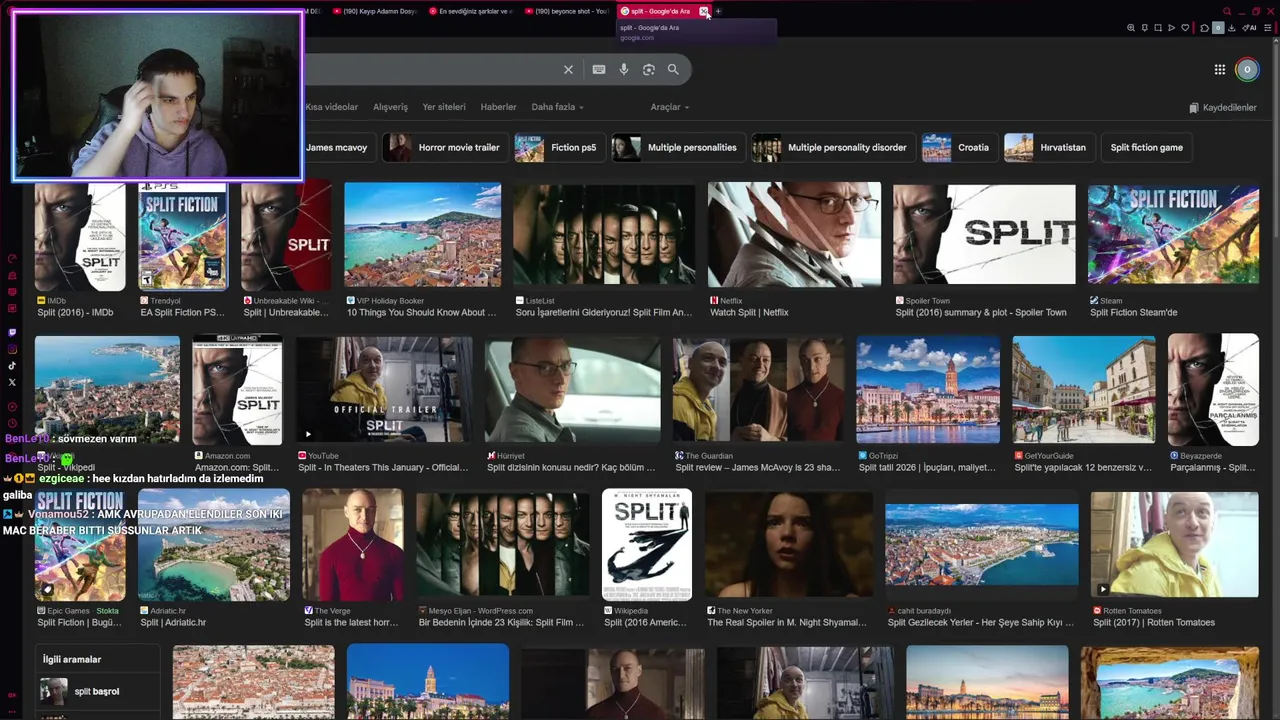Open the browser downloads icon
The width and height of the screenshot is (1280, 720).
pyautogui.click(x=1232, y=28)
